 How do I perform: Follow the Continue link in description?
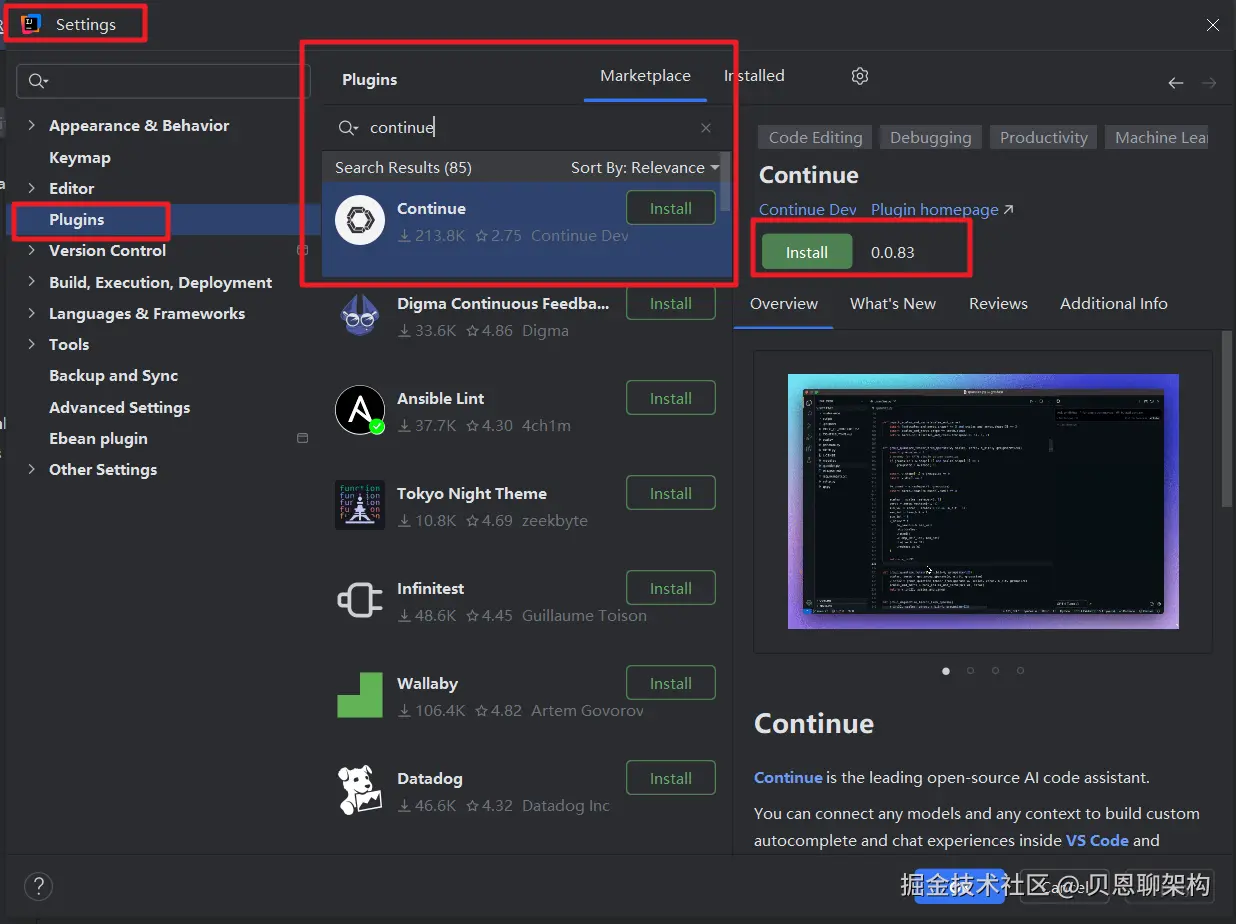(788, 778)
